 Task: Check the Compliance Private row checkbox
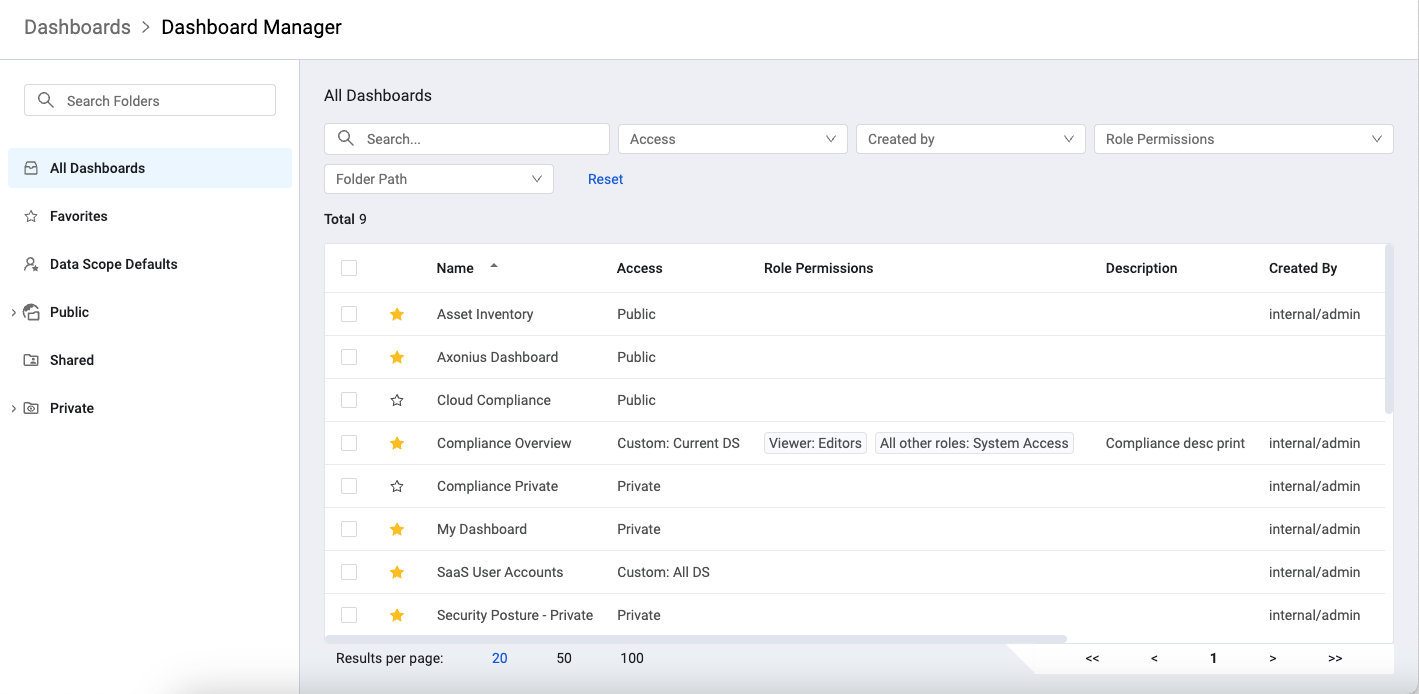349,486
